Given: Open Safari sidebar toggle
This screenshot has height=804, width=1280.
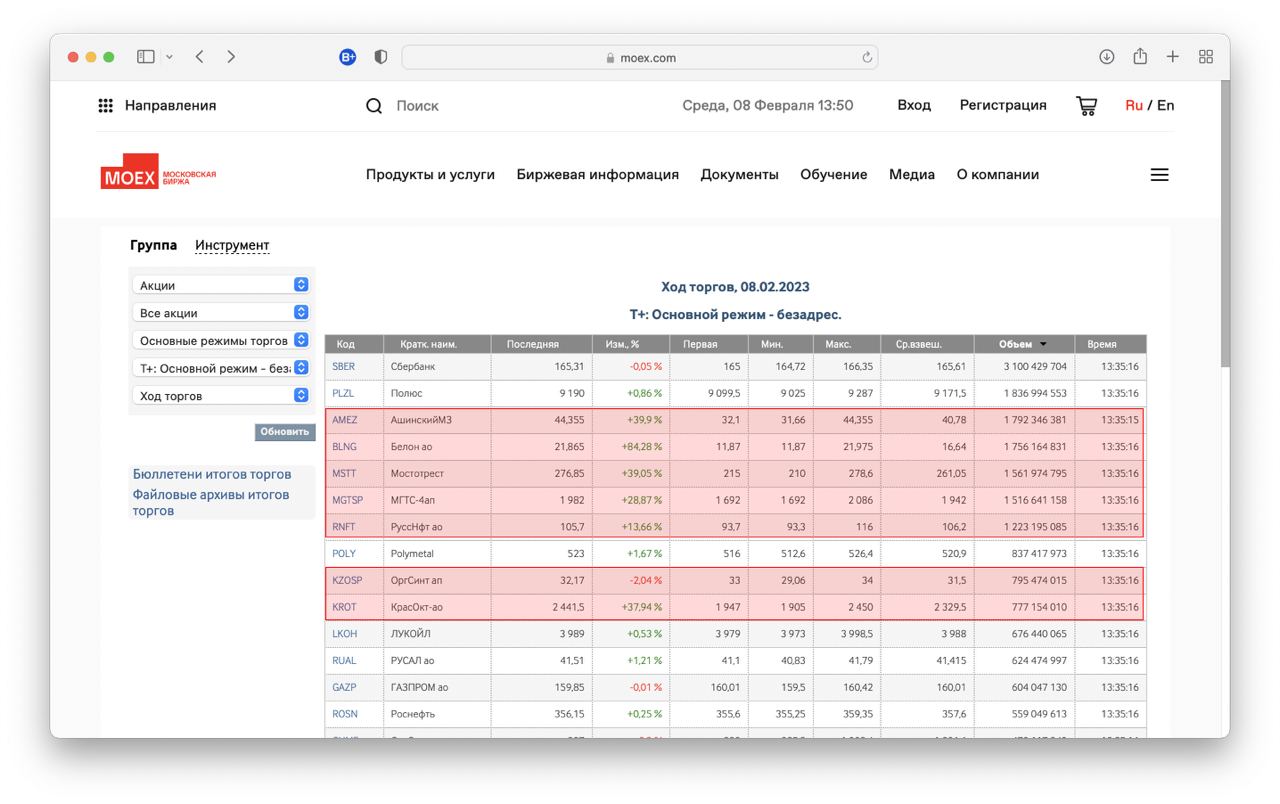Looking at the screenshot, I should tap(146, 57).
